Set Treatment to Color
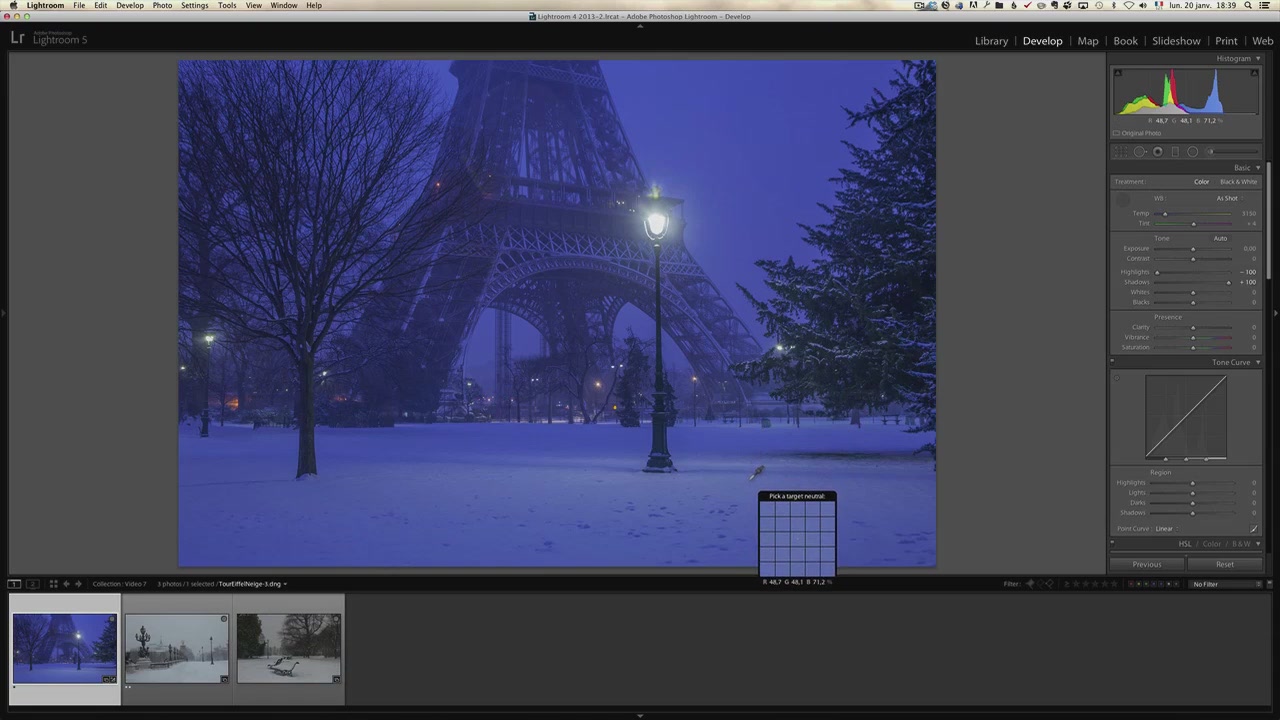 click(1201, 182)
